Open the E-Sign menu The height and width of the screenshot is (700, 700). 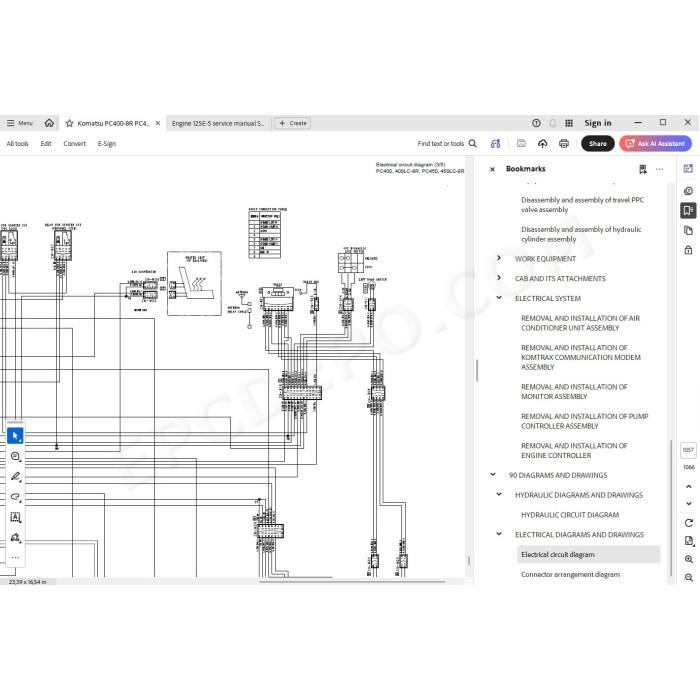pos(107,144)
